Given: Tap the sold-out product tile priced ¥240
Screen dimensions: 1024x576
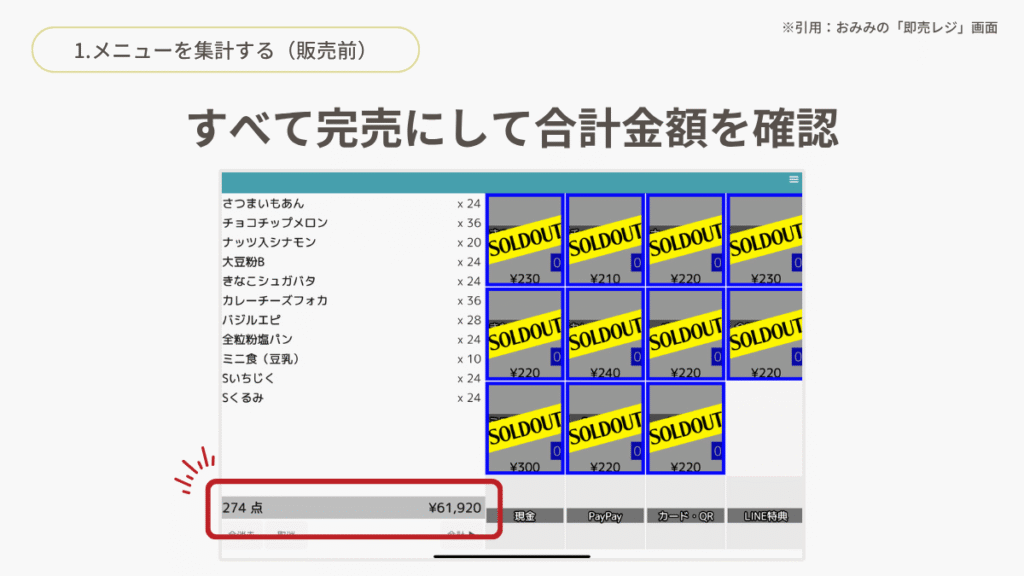Looking at the screenshot, I should point(605,334).
